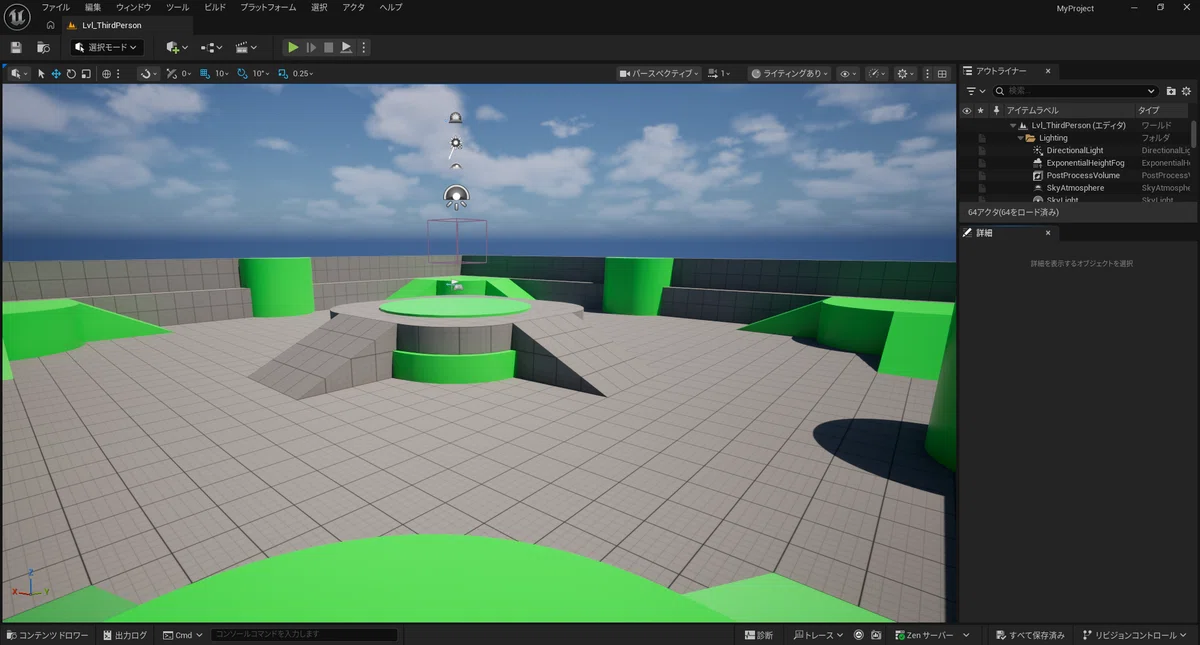Click the コンソールコマンド console input field

coord(305,635)
